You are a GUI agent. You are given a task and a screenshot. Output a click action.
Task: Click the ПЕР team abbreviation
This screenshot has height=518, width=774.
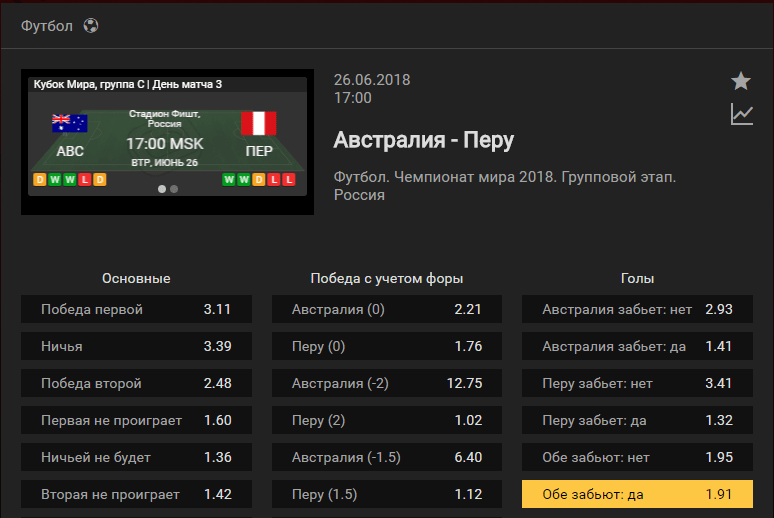click(259, 151)
